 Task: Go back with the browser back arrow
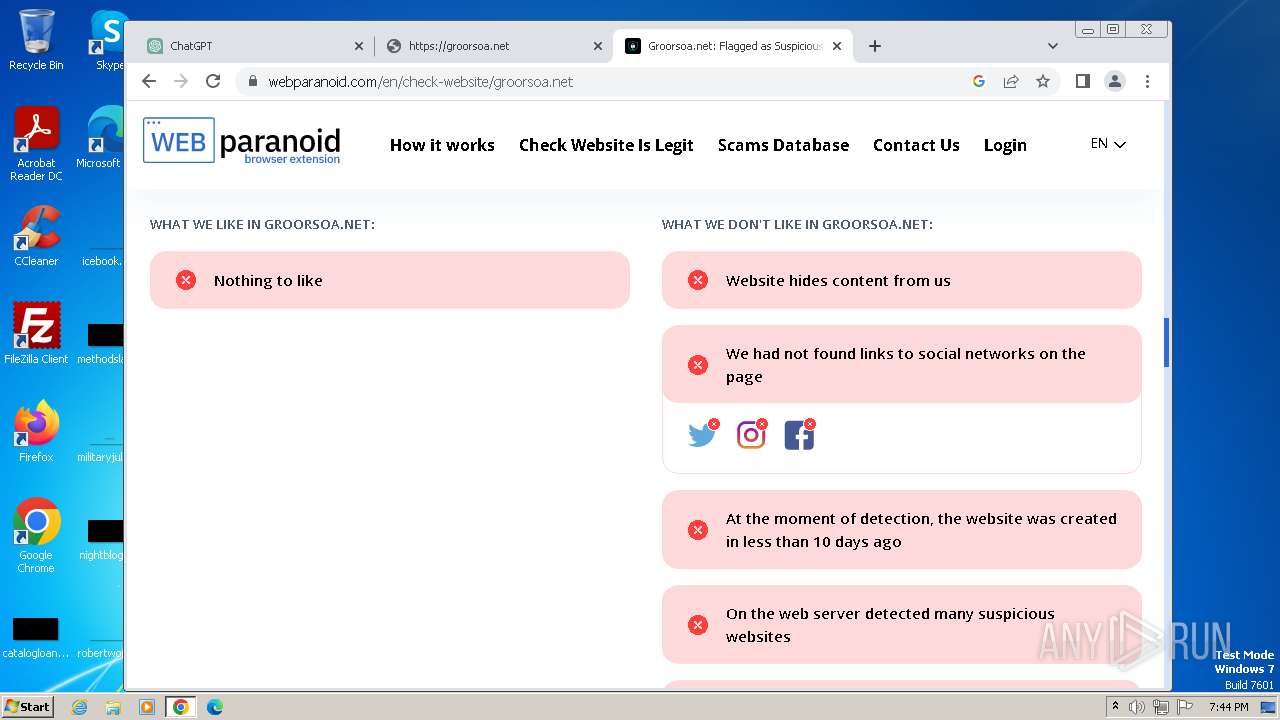click(149, 81)
